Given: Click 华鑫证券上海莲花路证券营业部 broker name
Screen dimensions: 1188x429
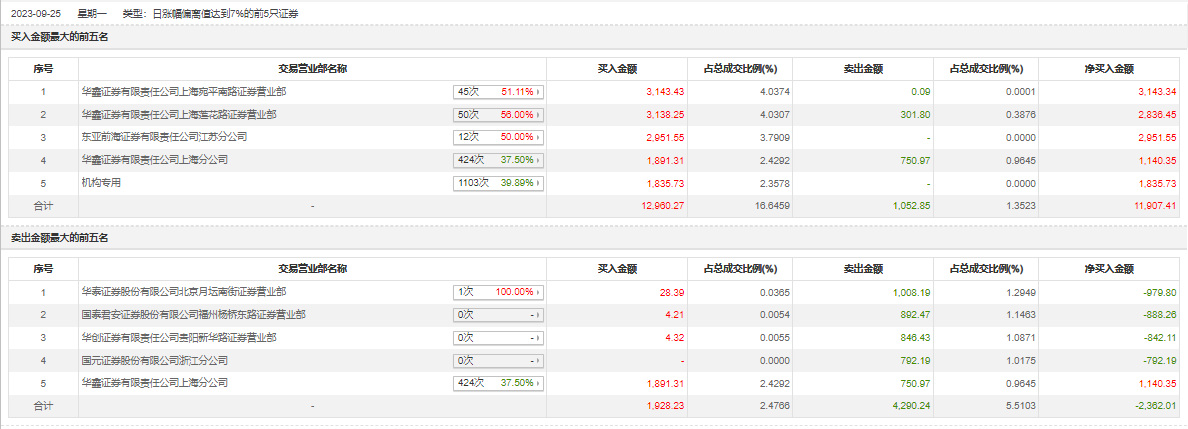Looking at the screenshot, I should 178,114.
